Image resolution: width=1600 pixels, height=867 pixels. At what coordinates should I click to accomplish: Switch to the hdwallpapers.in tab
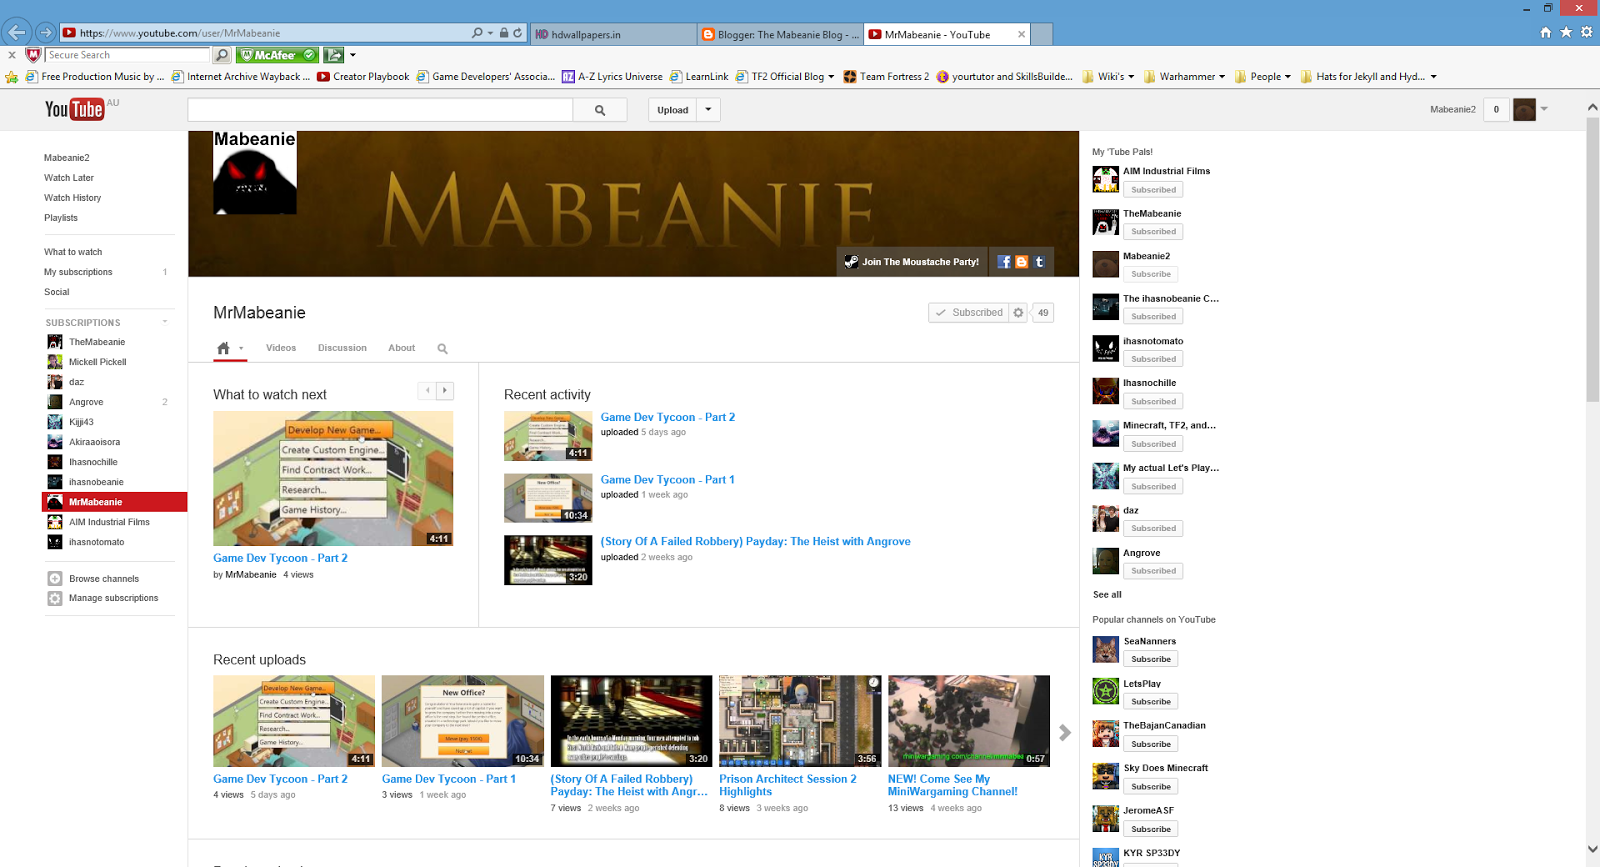613,34
